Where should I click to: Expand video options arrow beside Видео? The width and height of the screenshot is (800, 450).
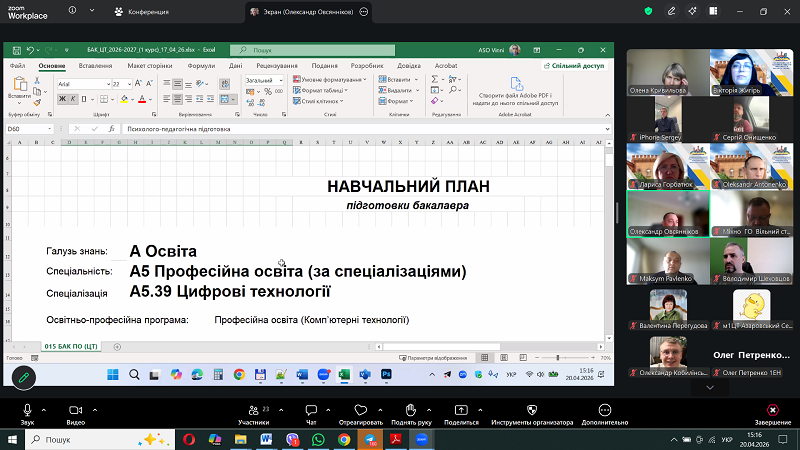tap(97, 409)
